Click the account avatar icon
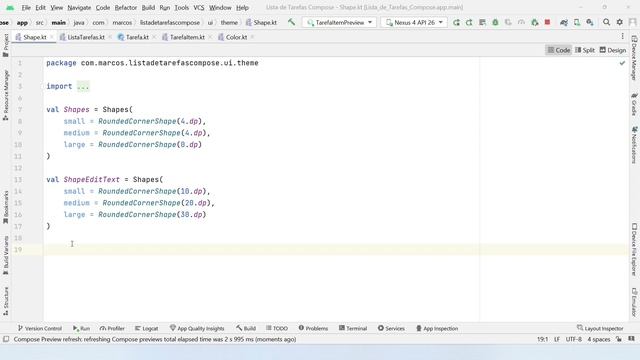The image size is (640, 360). (633, 22)
